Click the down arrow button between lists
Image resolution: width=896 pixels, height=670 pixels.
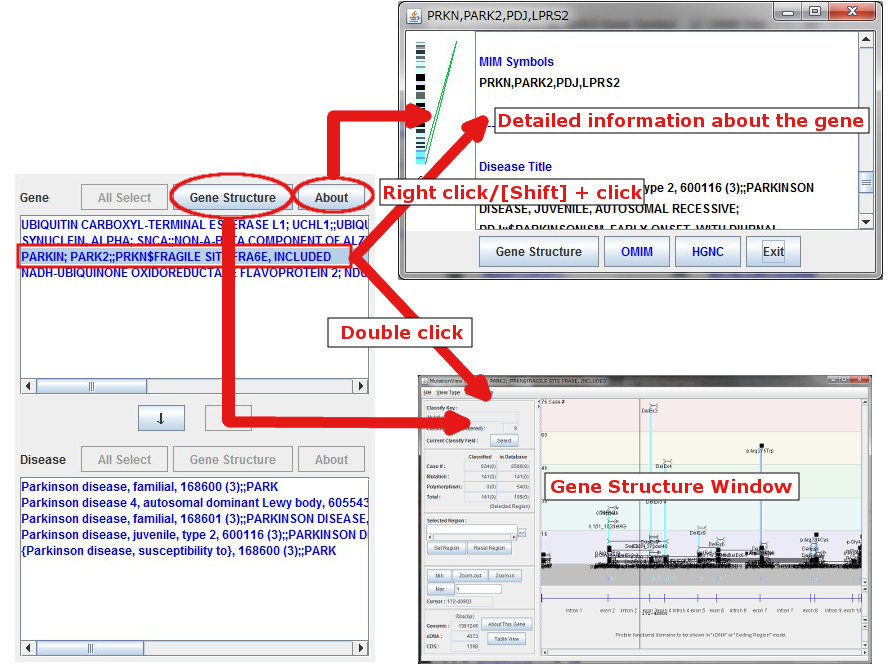pos(160,419)
